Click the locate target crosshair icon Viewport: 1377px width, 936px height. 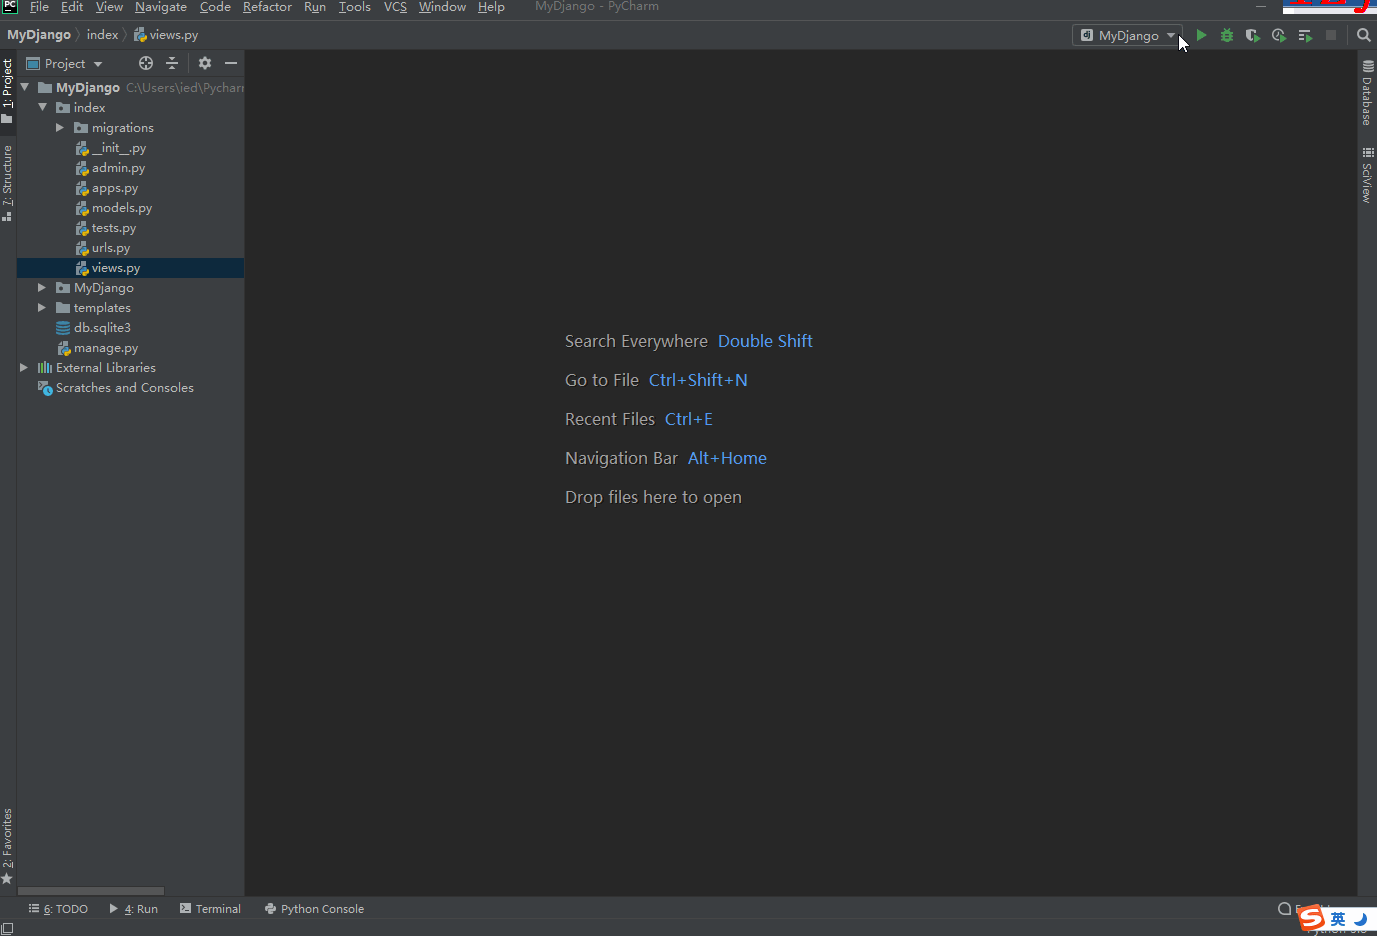coord(146,63)
